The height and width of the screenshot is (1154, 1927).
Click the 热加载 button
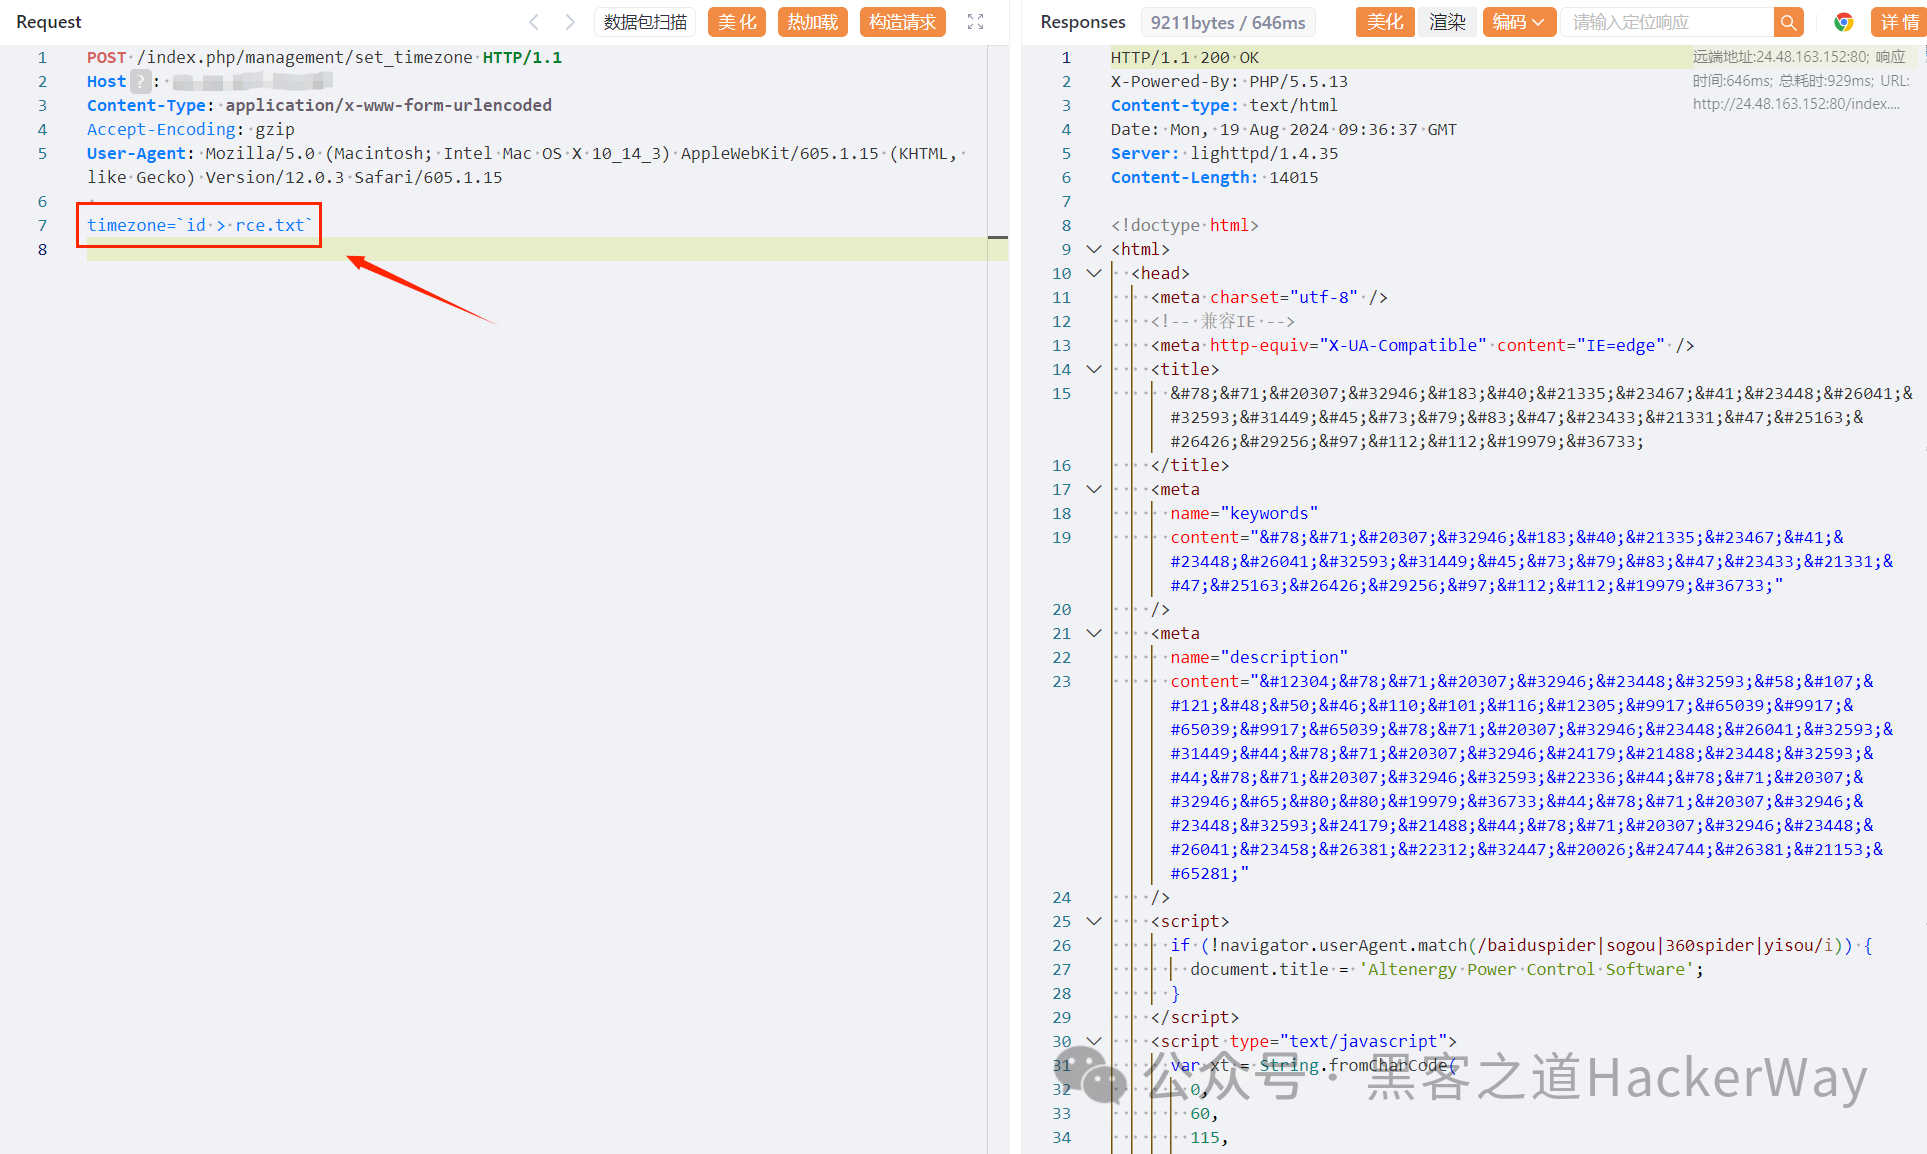813,22
